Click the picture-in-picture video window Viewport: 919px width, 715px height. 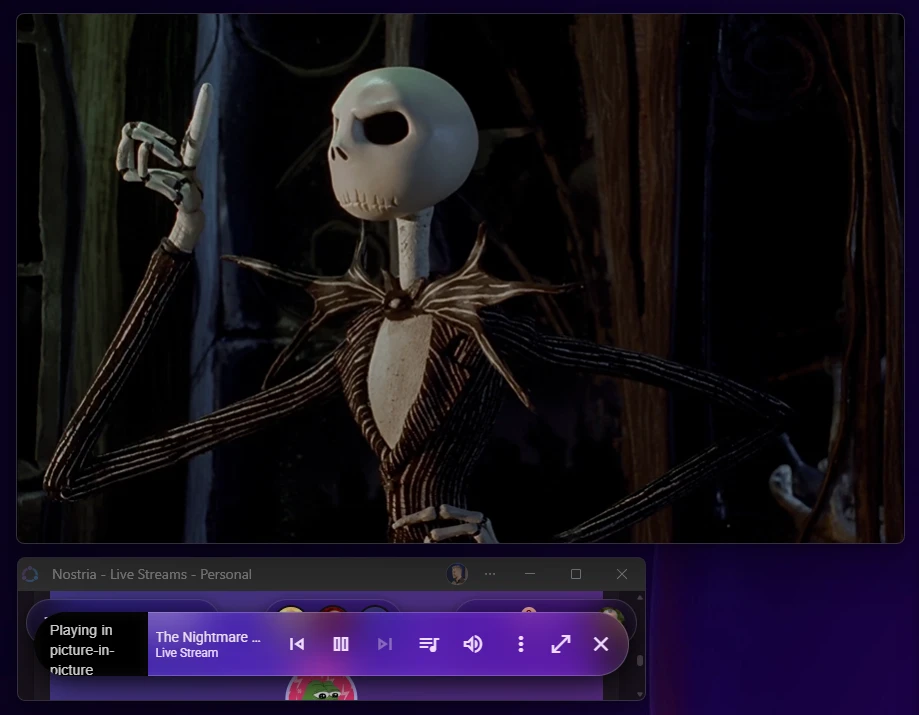(460, 278)
